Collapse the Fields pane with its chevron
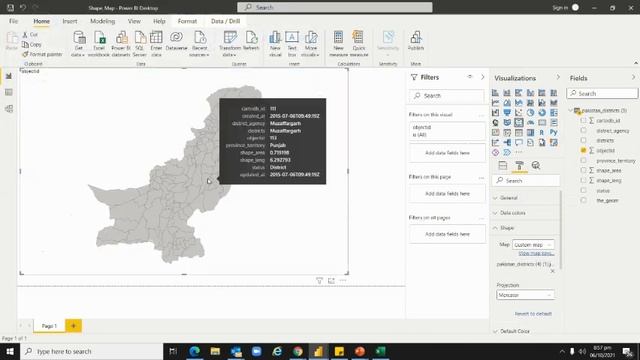This screenshot has width=640, height=360. tap(633, 77)
